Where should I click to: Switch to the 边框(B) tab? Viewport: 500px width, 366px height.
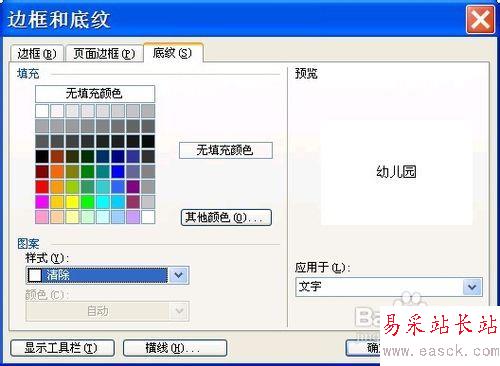click(36, 53)
